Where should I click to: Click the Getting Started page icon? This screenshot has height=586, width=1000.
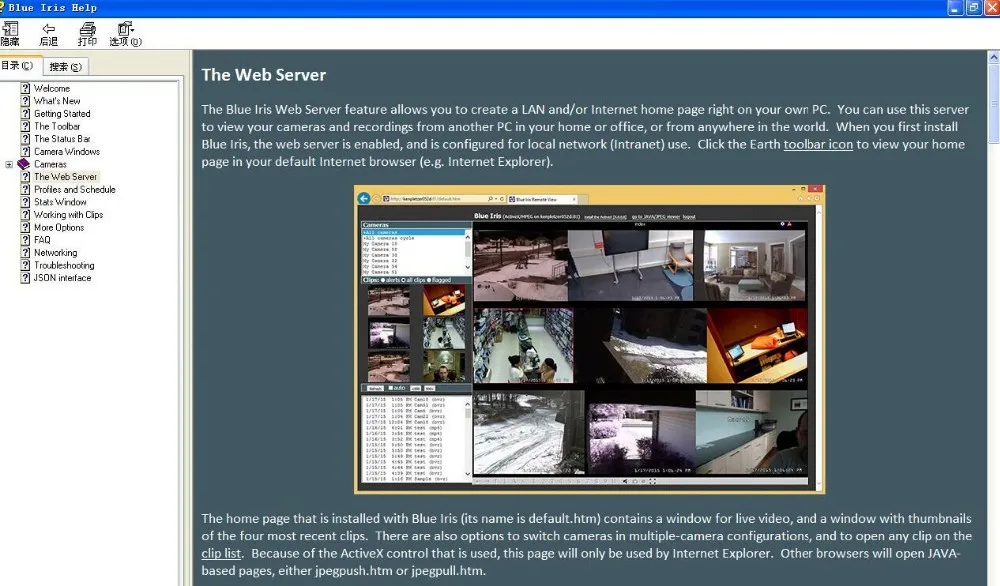pyautogui.click(x=26, y=114)
